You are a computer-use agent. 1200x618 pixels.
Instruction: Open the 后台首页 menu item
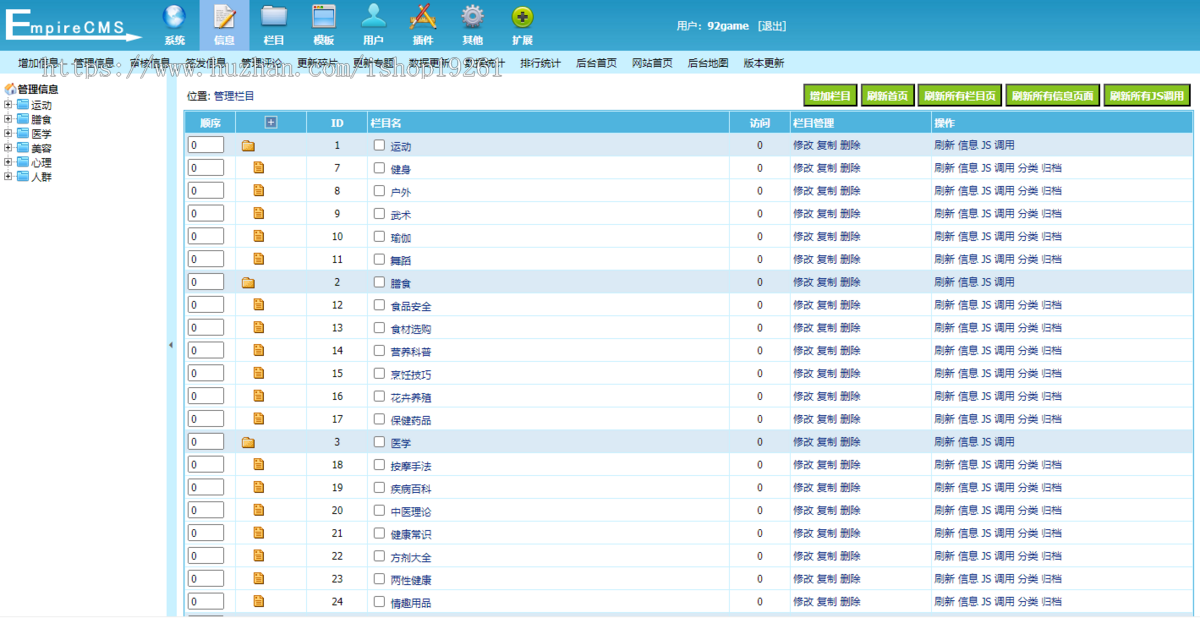[x=596, y=63]
